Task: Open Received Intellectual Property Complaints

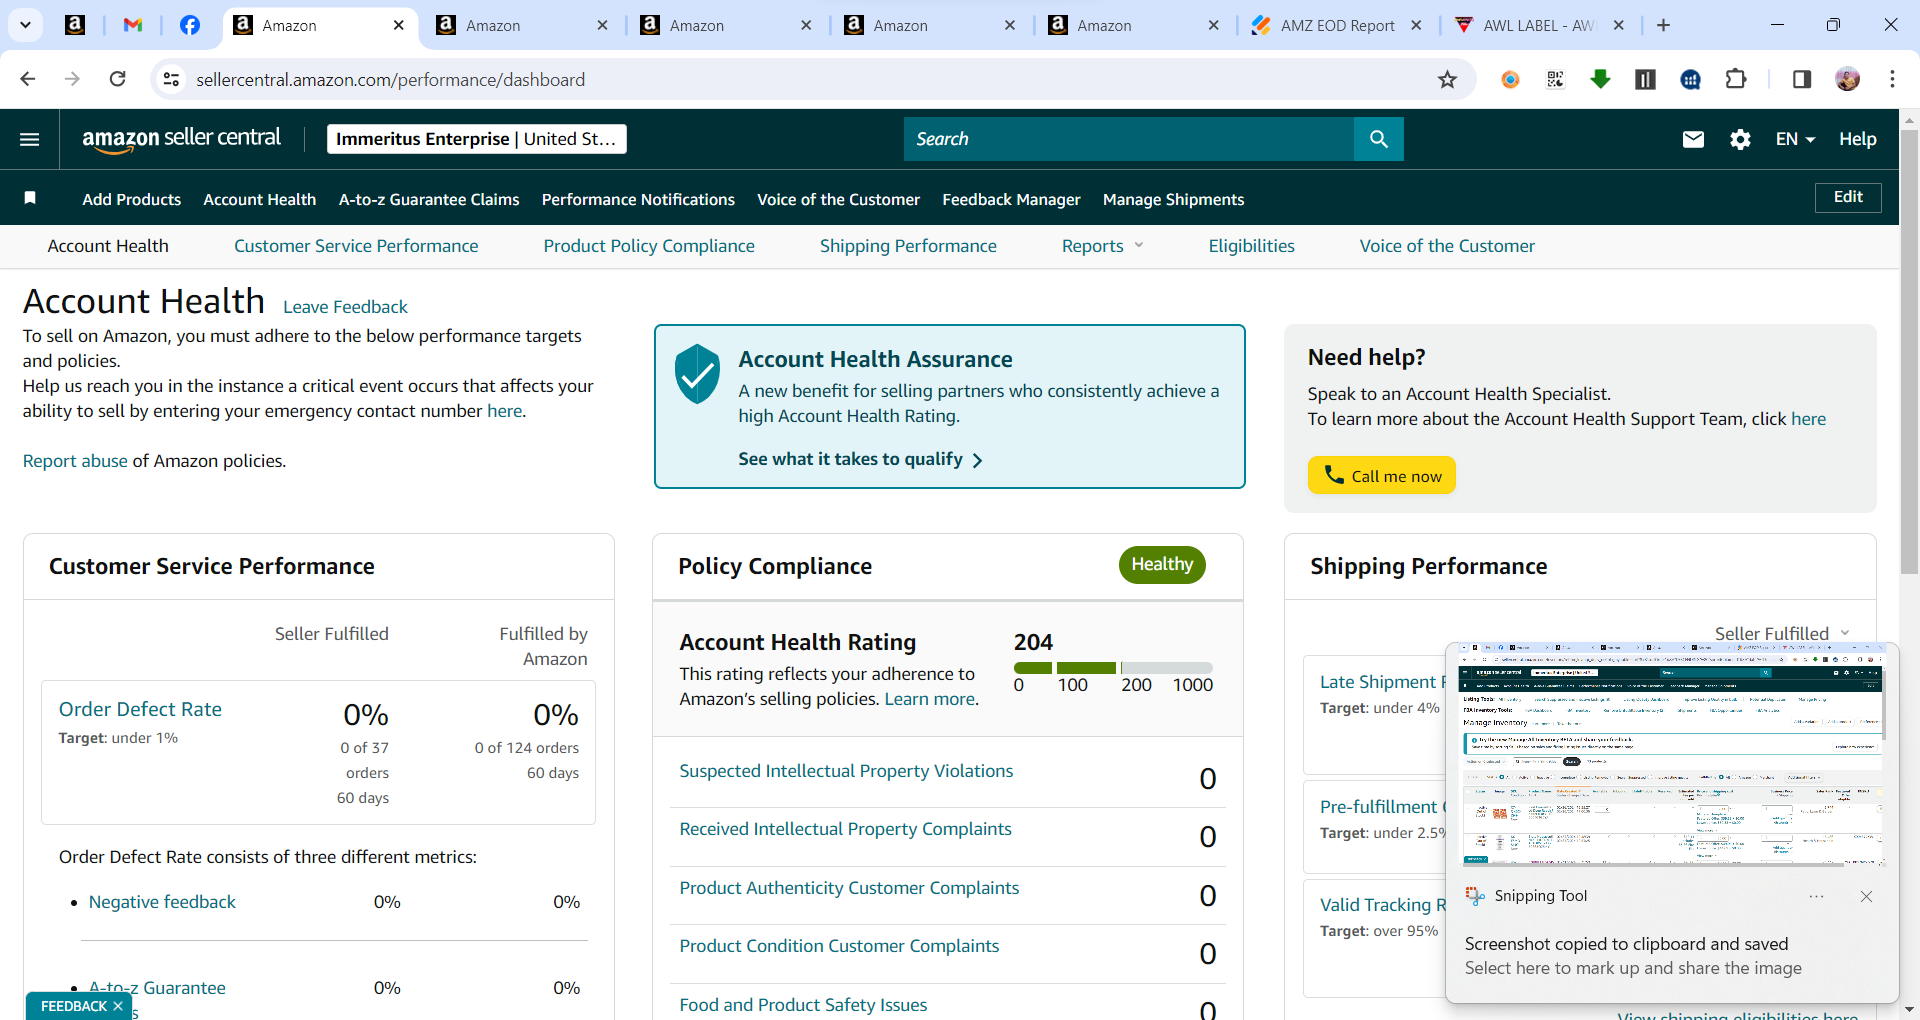Action: 845,829
